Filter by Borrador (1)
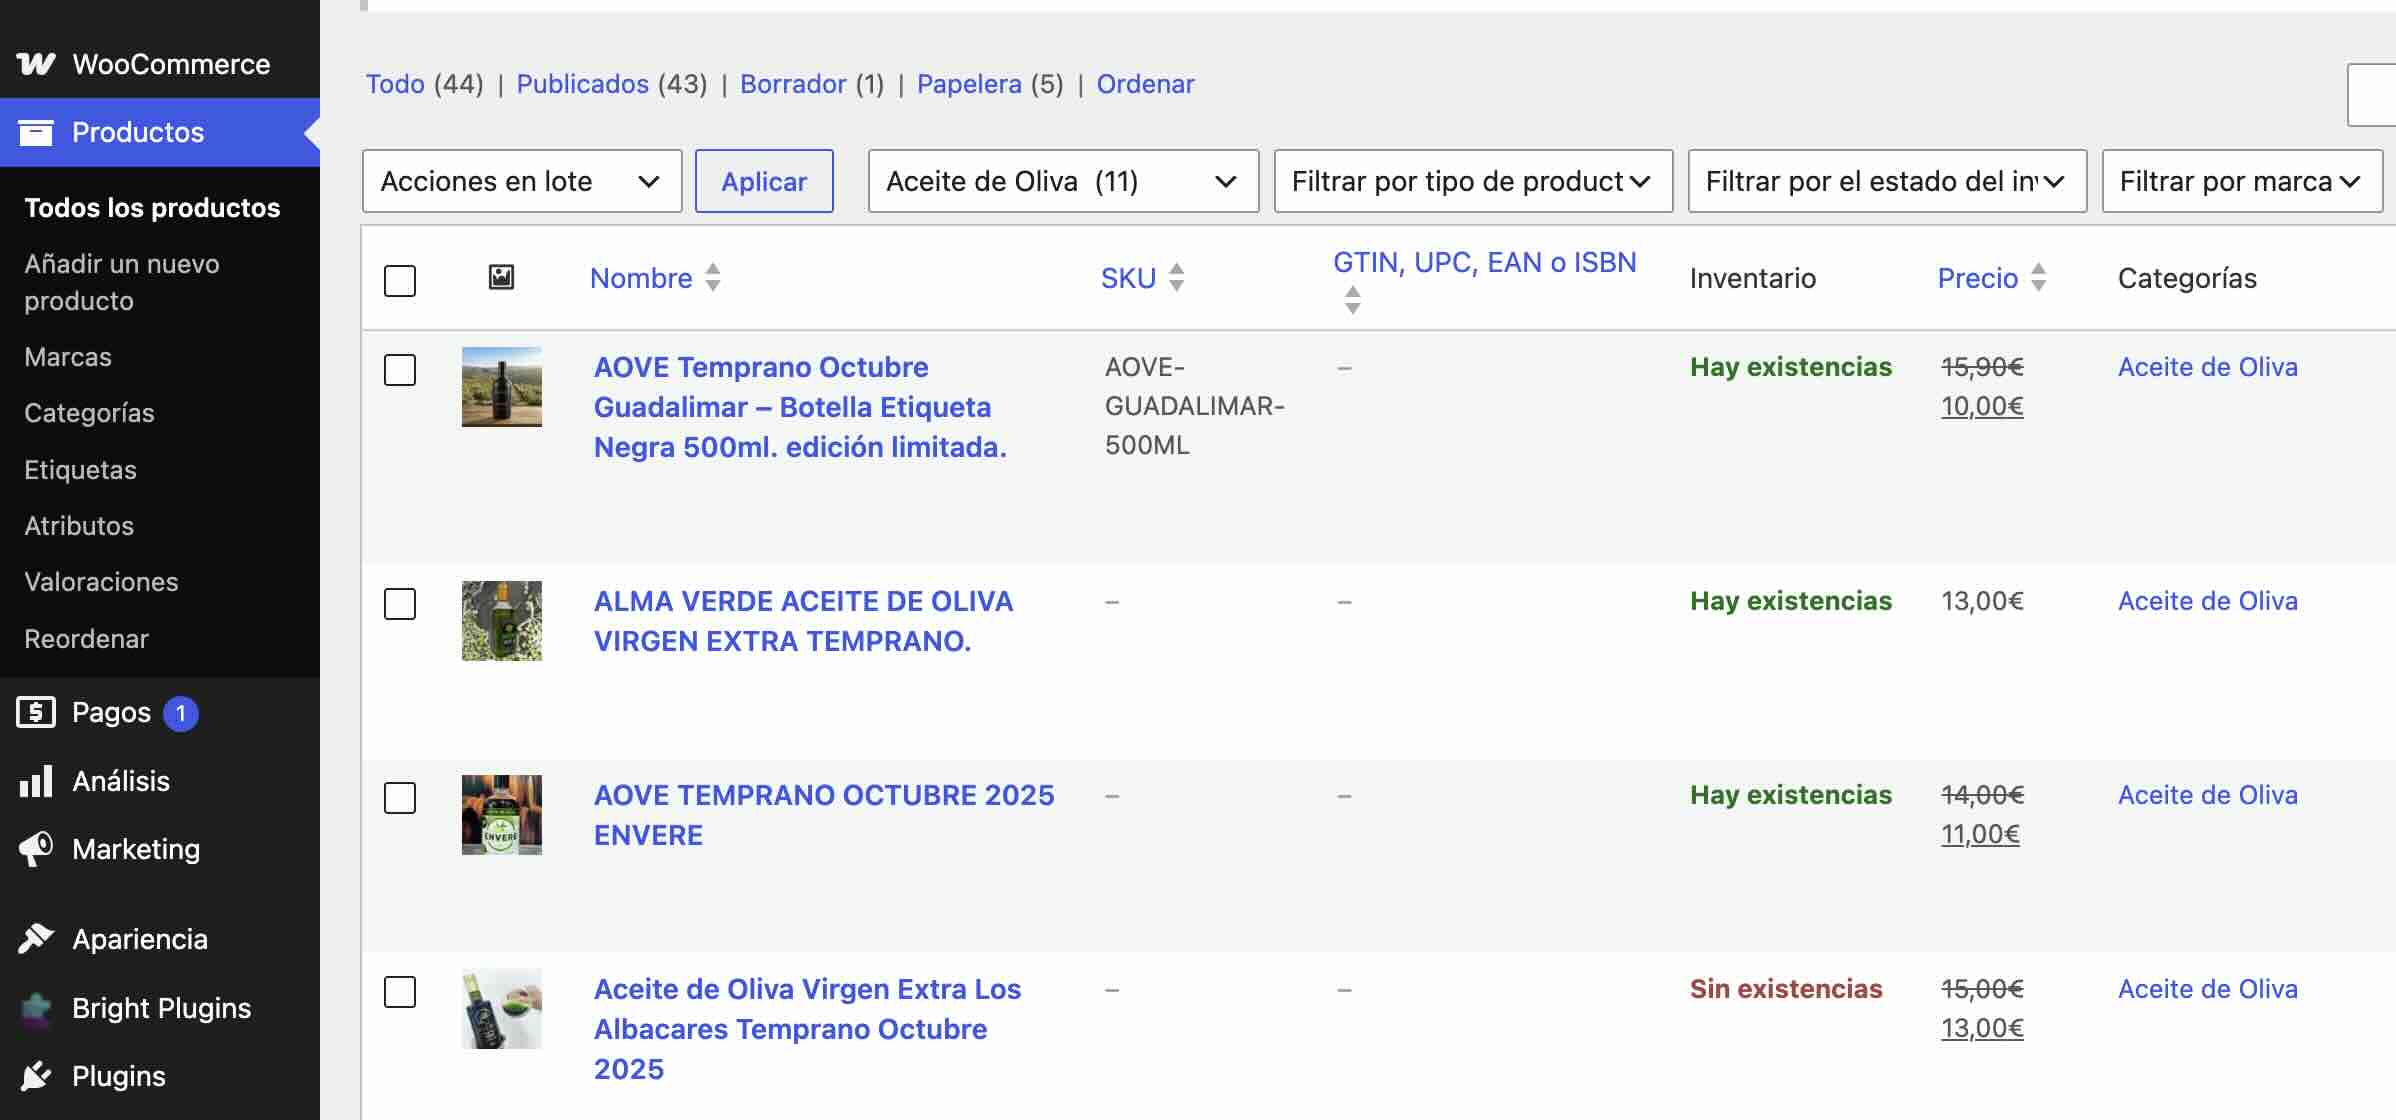Screen dimensions: 2396x1120 click(812, 84)
